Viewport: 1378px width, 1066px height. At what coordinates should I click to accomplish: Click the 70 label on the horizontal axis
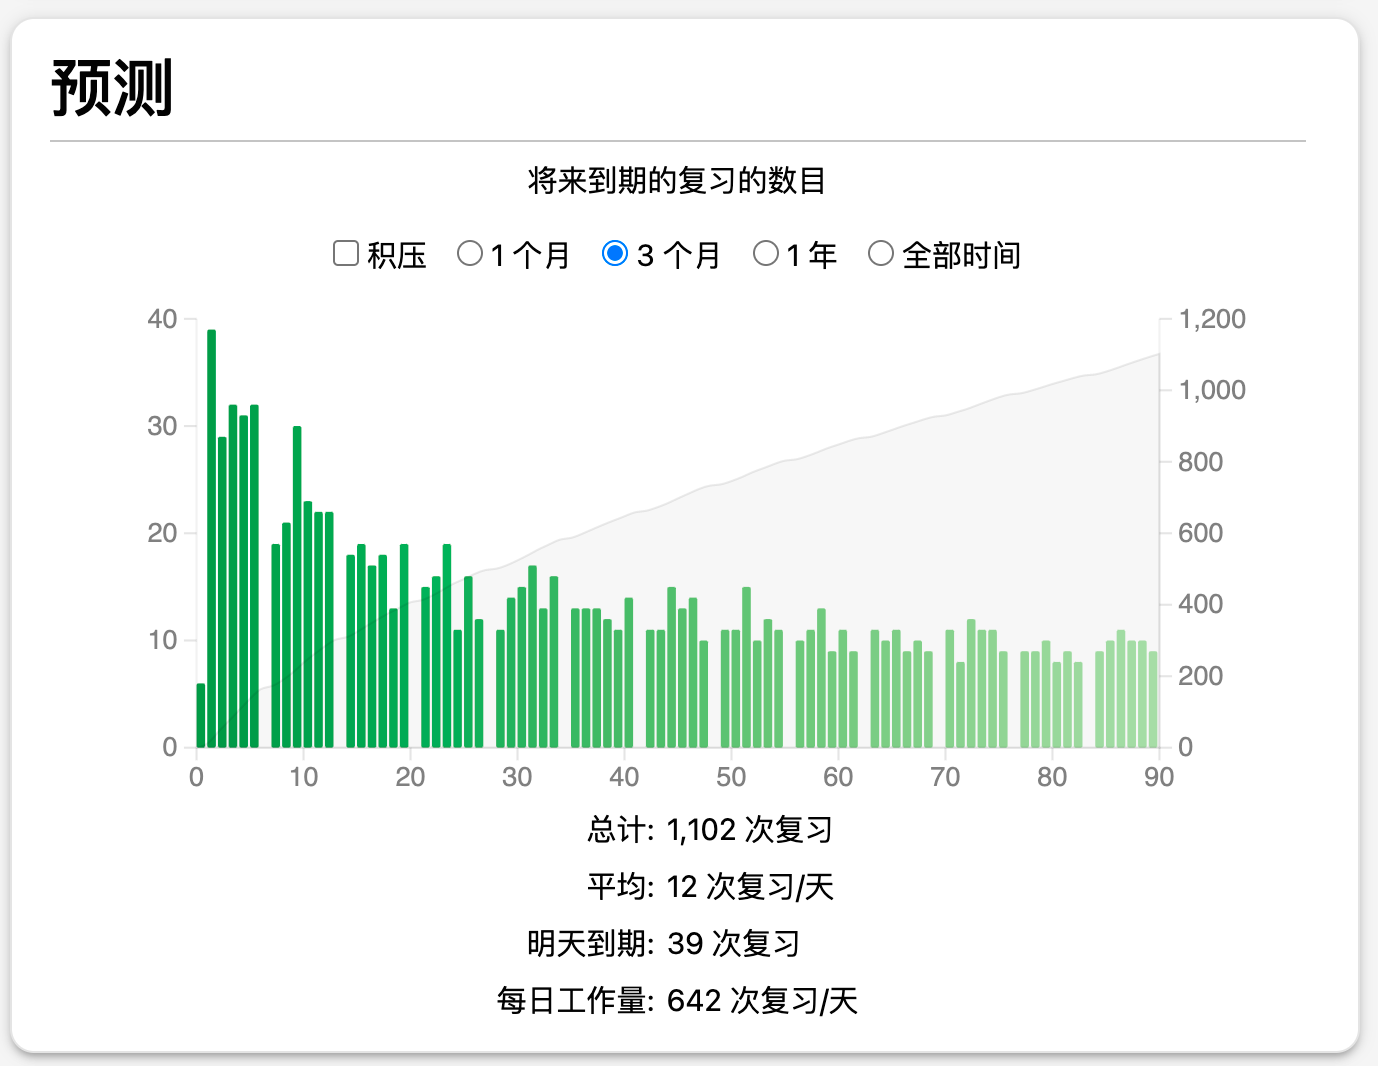(x=945, y=777)
